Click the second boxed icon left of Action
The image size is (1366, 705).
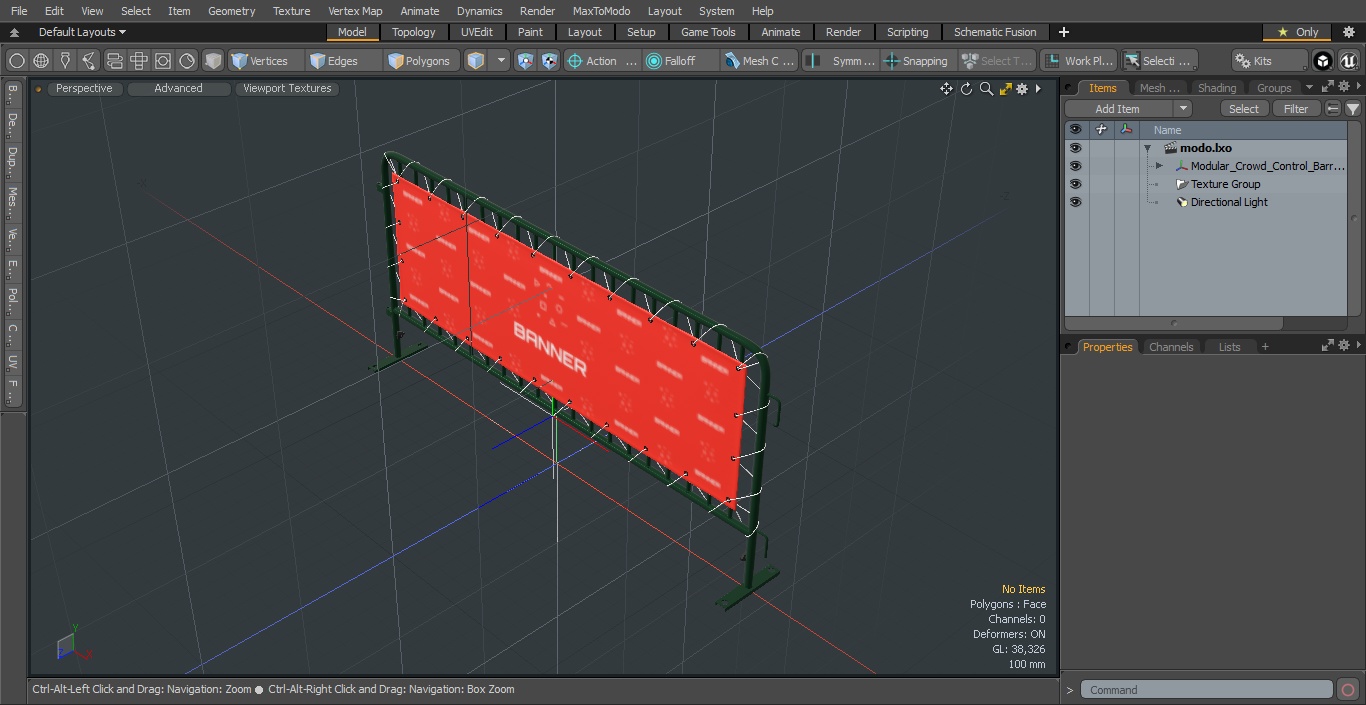coord(550,61)
